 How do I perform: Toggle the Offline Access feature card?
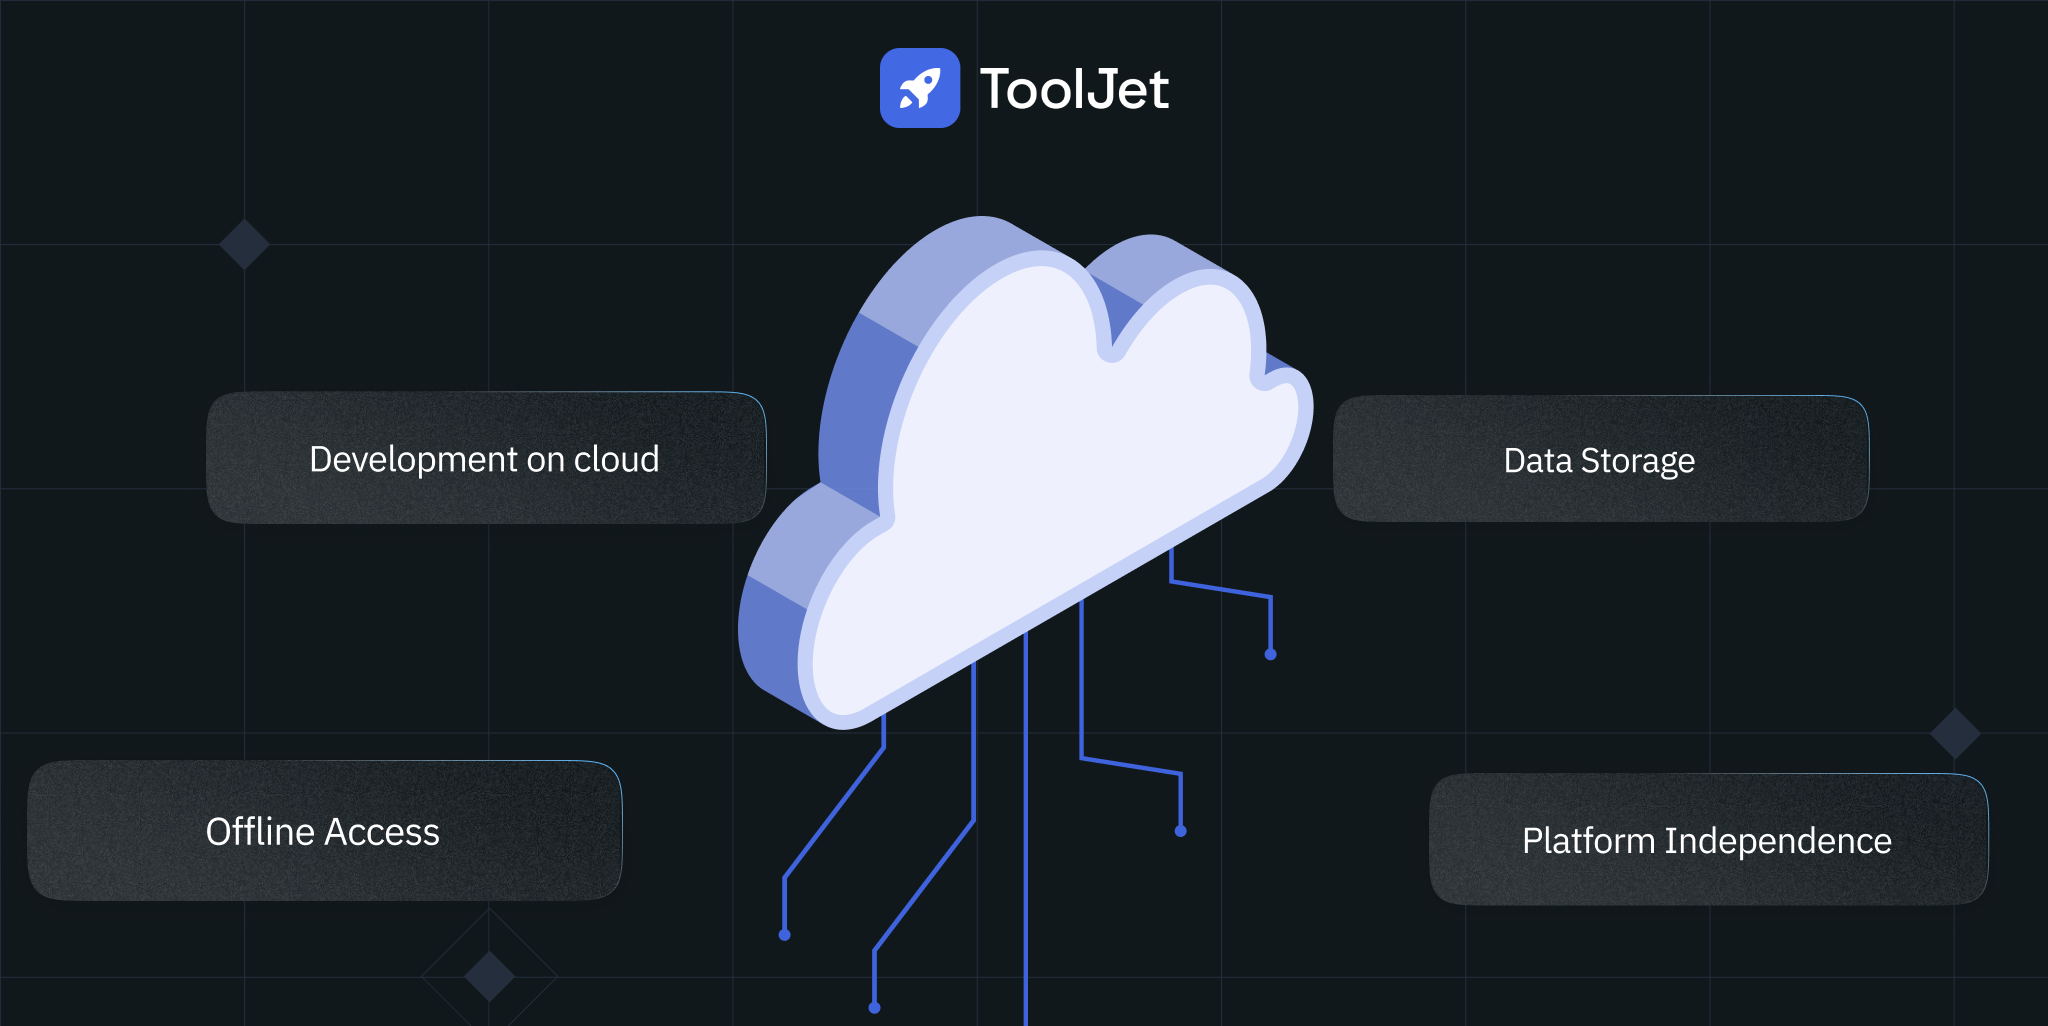(x=323, y=830)
